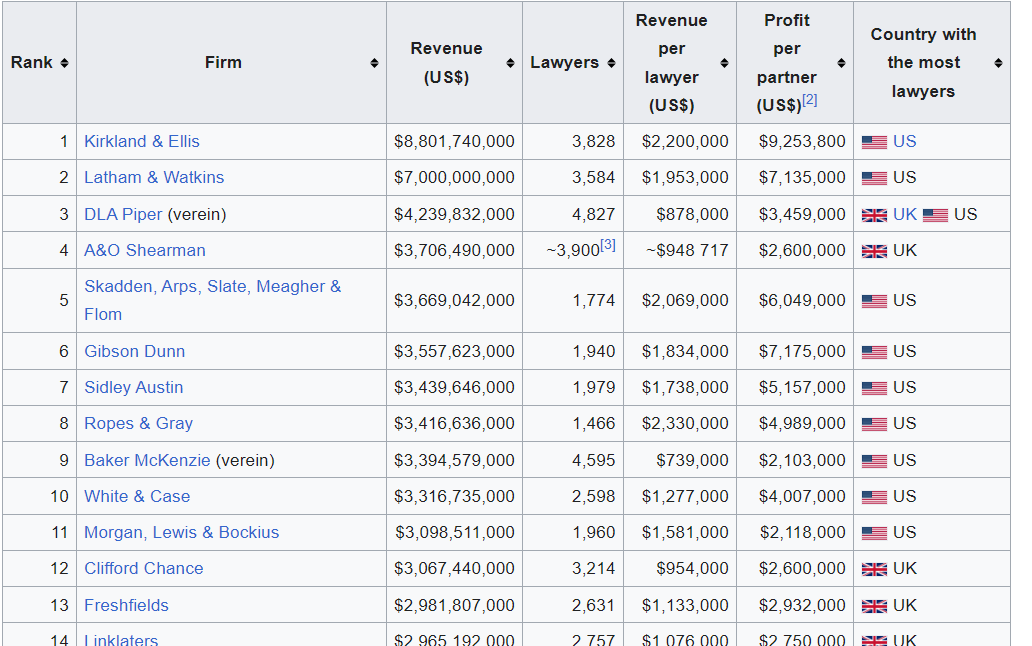This screenshot has height=646, width=1032.
Task: Follow the US link in Kirkland & Ellis row
Action: click(904, 141)
